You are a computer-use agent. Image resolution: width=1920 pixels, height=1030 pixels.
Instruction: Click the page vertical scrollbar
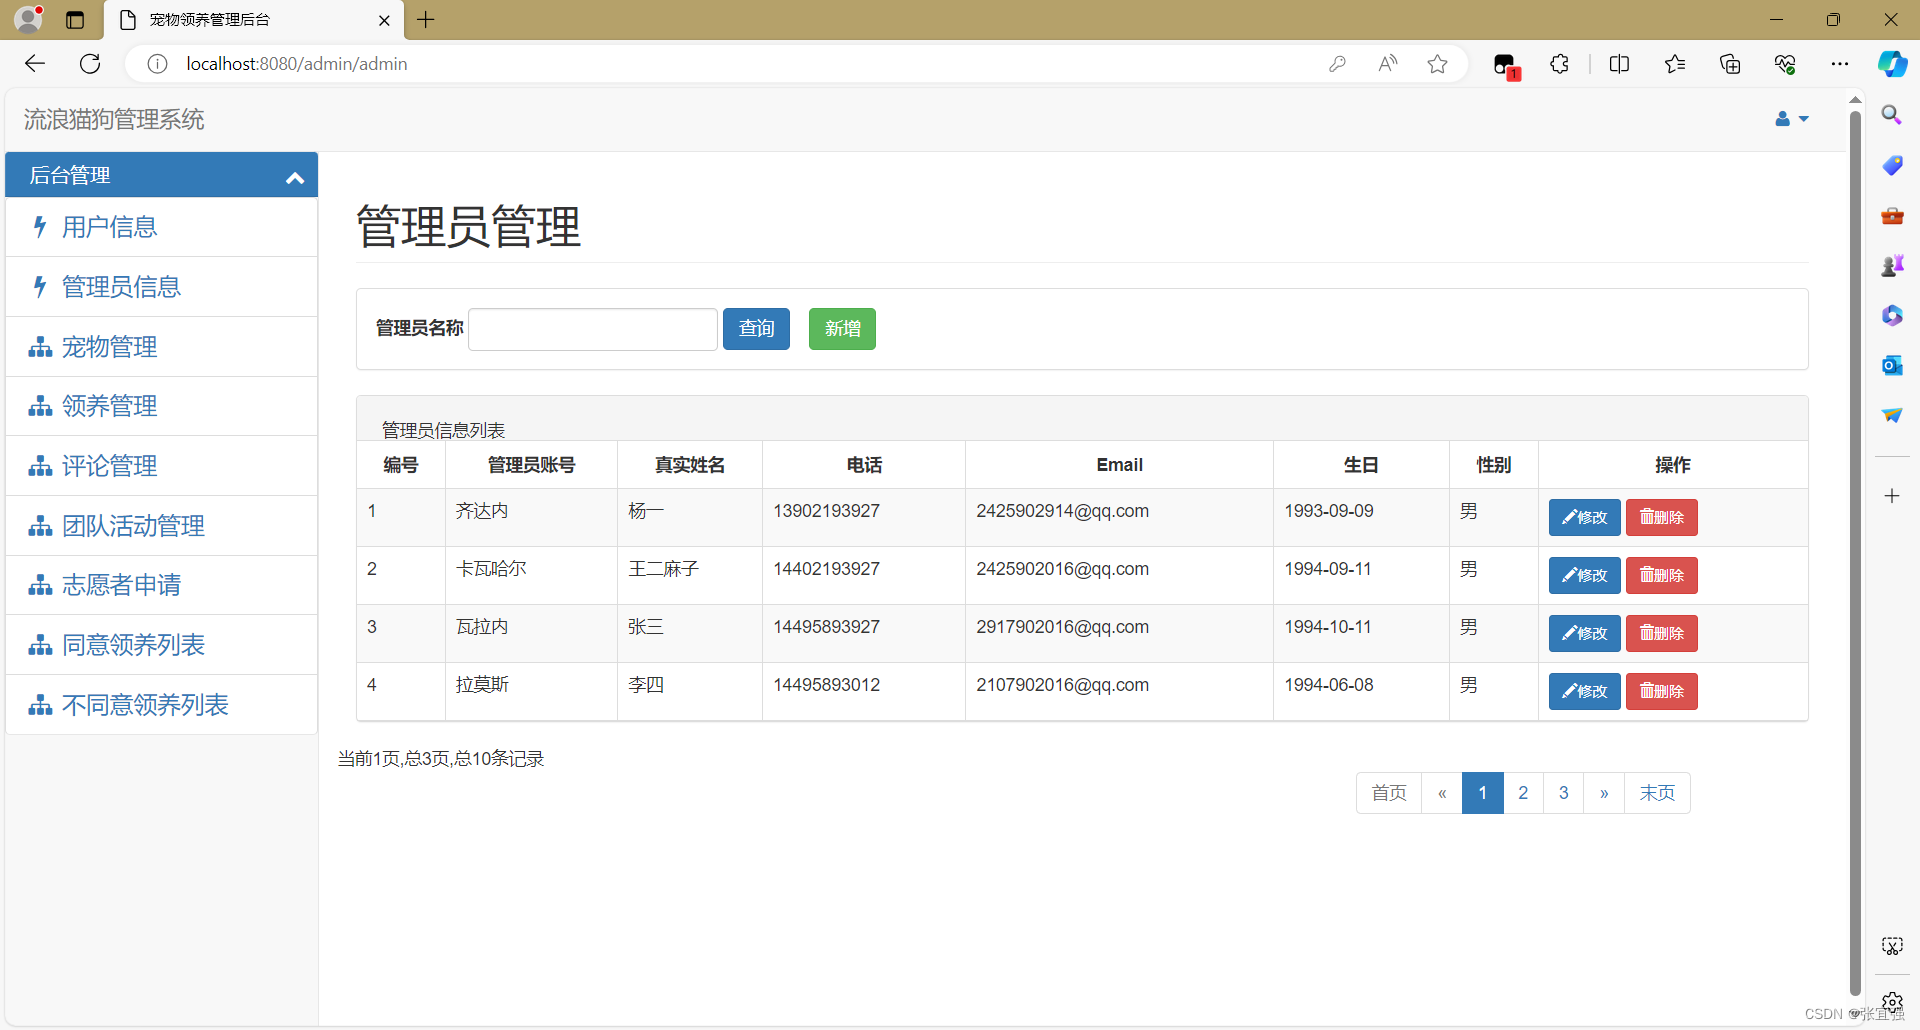(1855, 555)
